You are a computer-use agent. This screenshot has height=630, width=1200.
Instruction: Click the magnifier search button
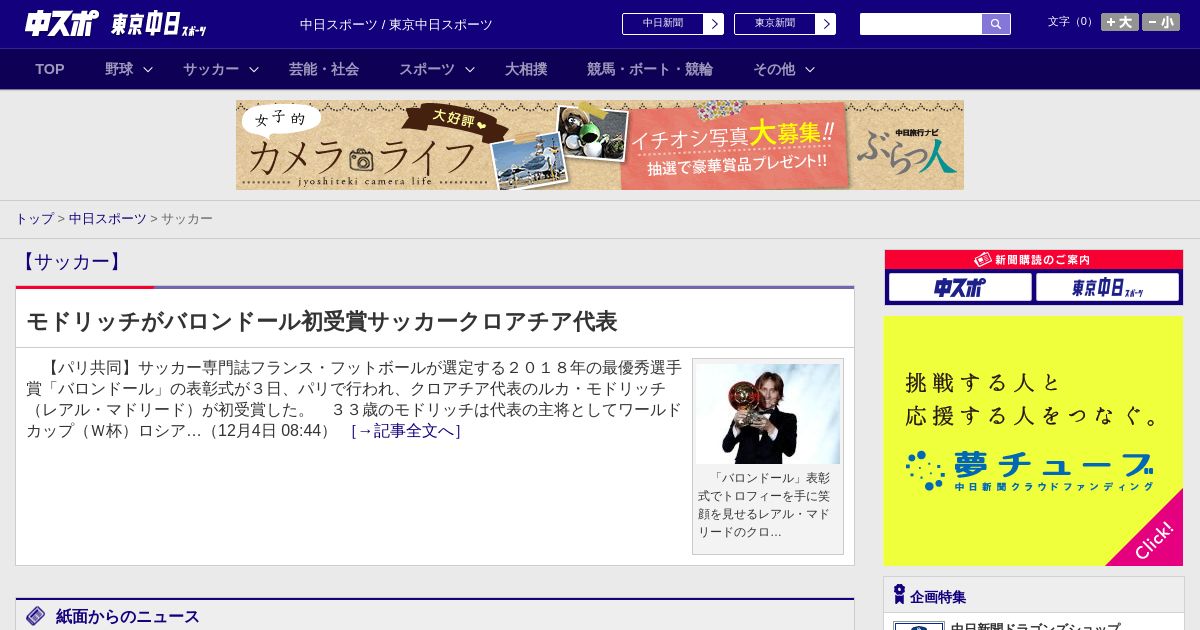coord(996,24)
